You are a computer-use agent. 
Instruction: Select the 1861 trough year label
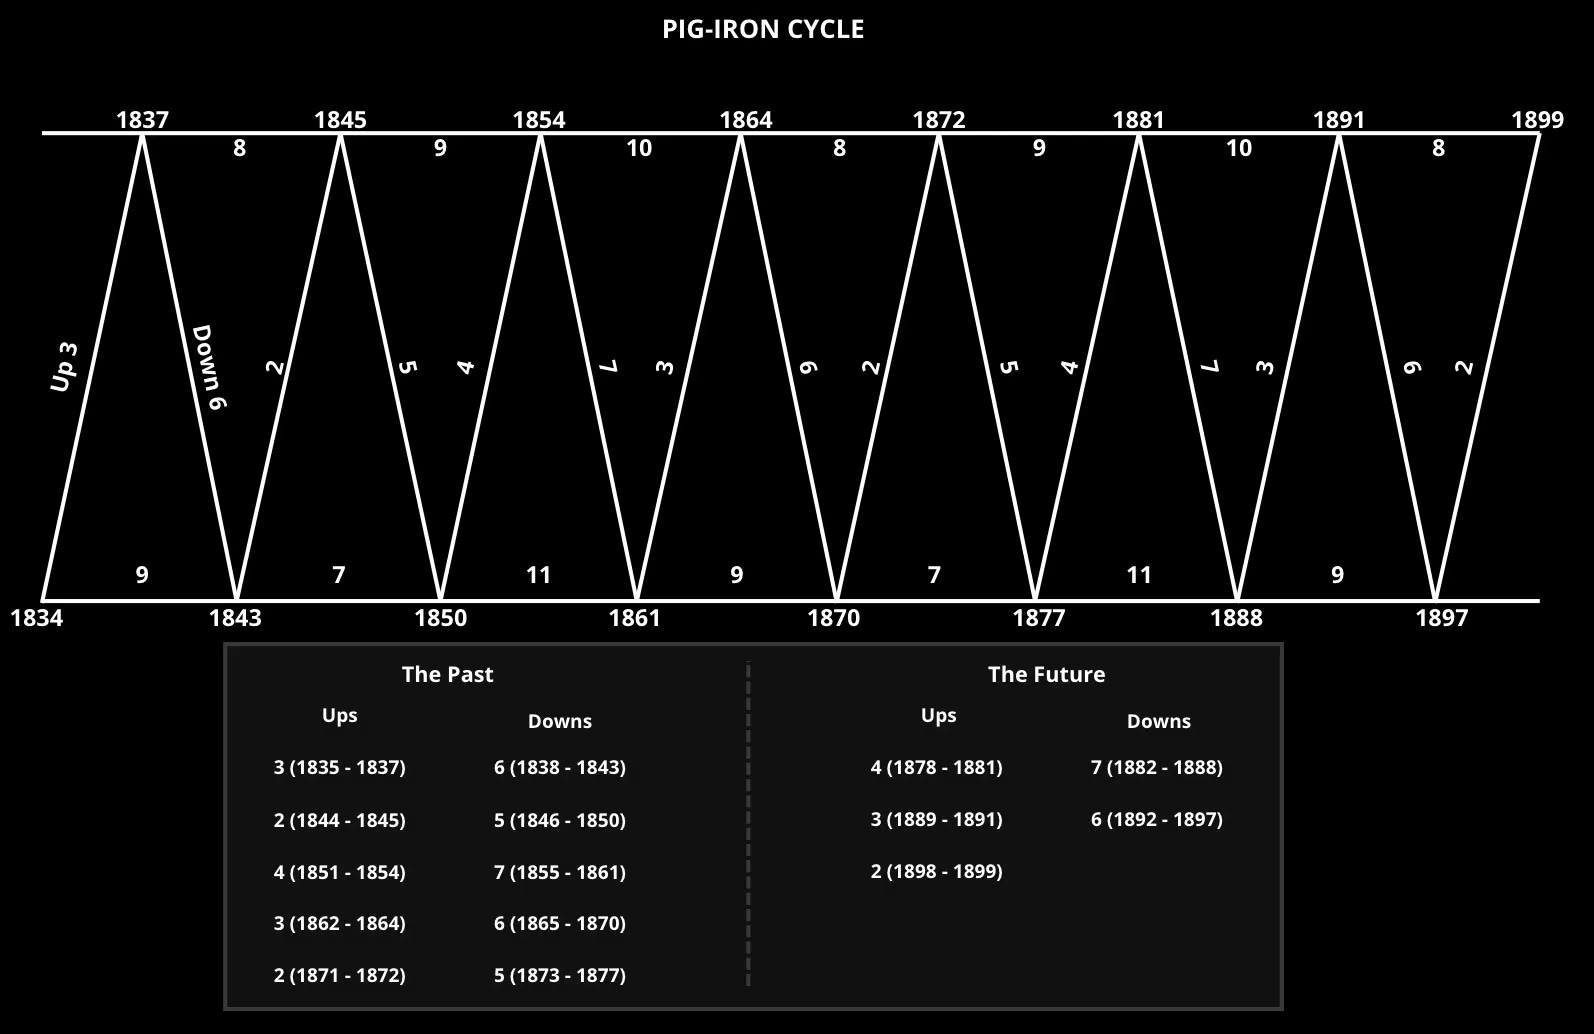[635, 618]
